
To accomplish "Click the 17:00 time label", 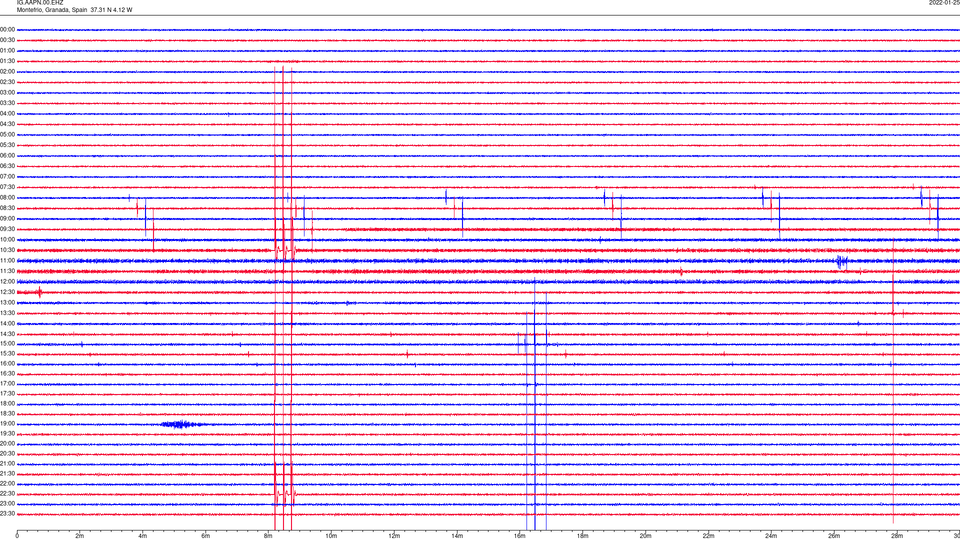I will tap(7, 384).
